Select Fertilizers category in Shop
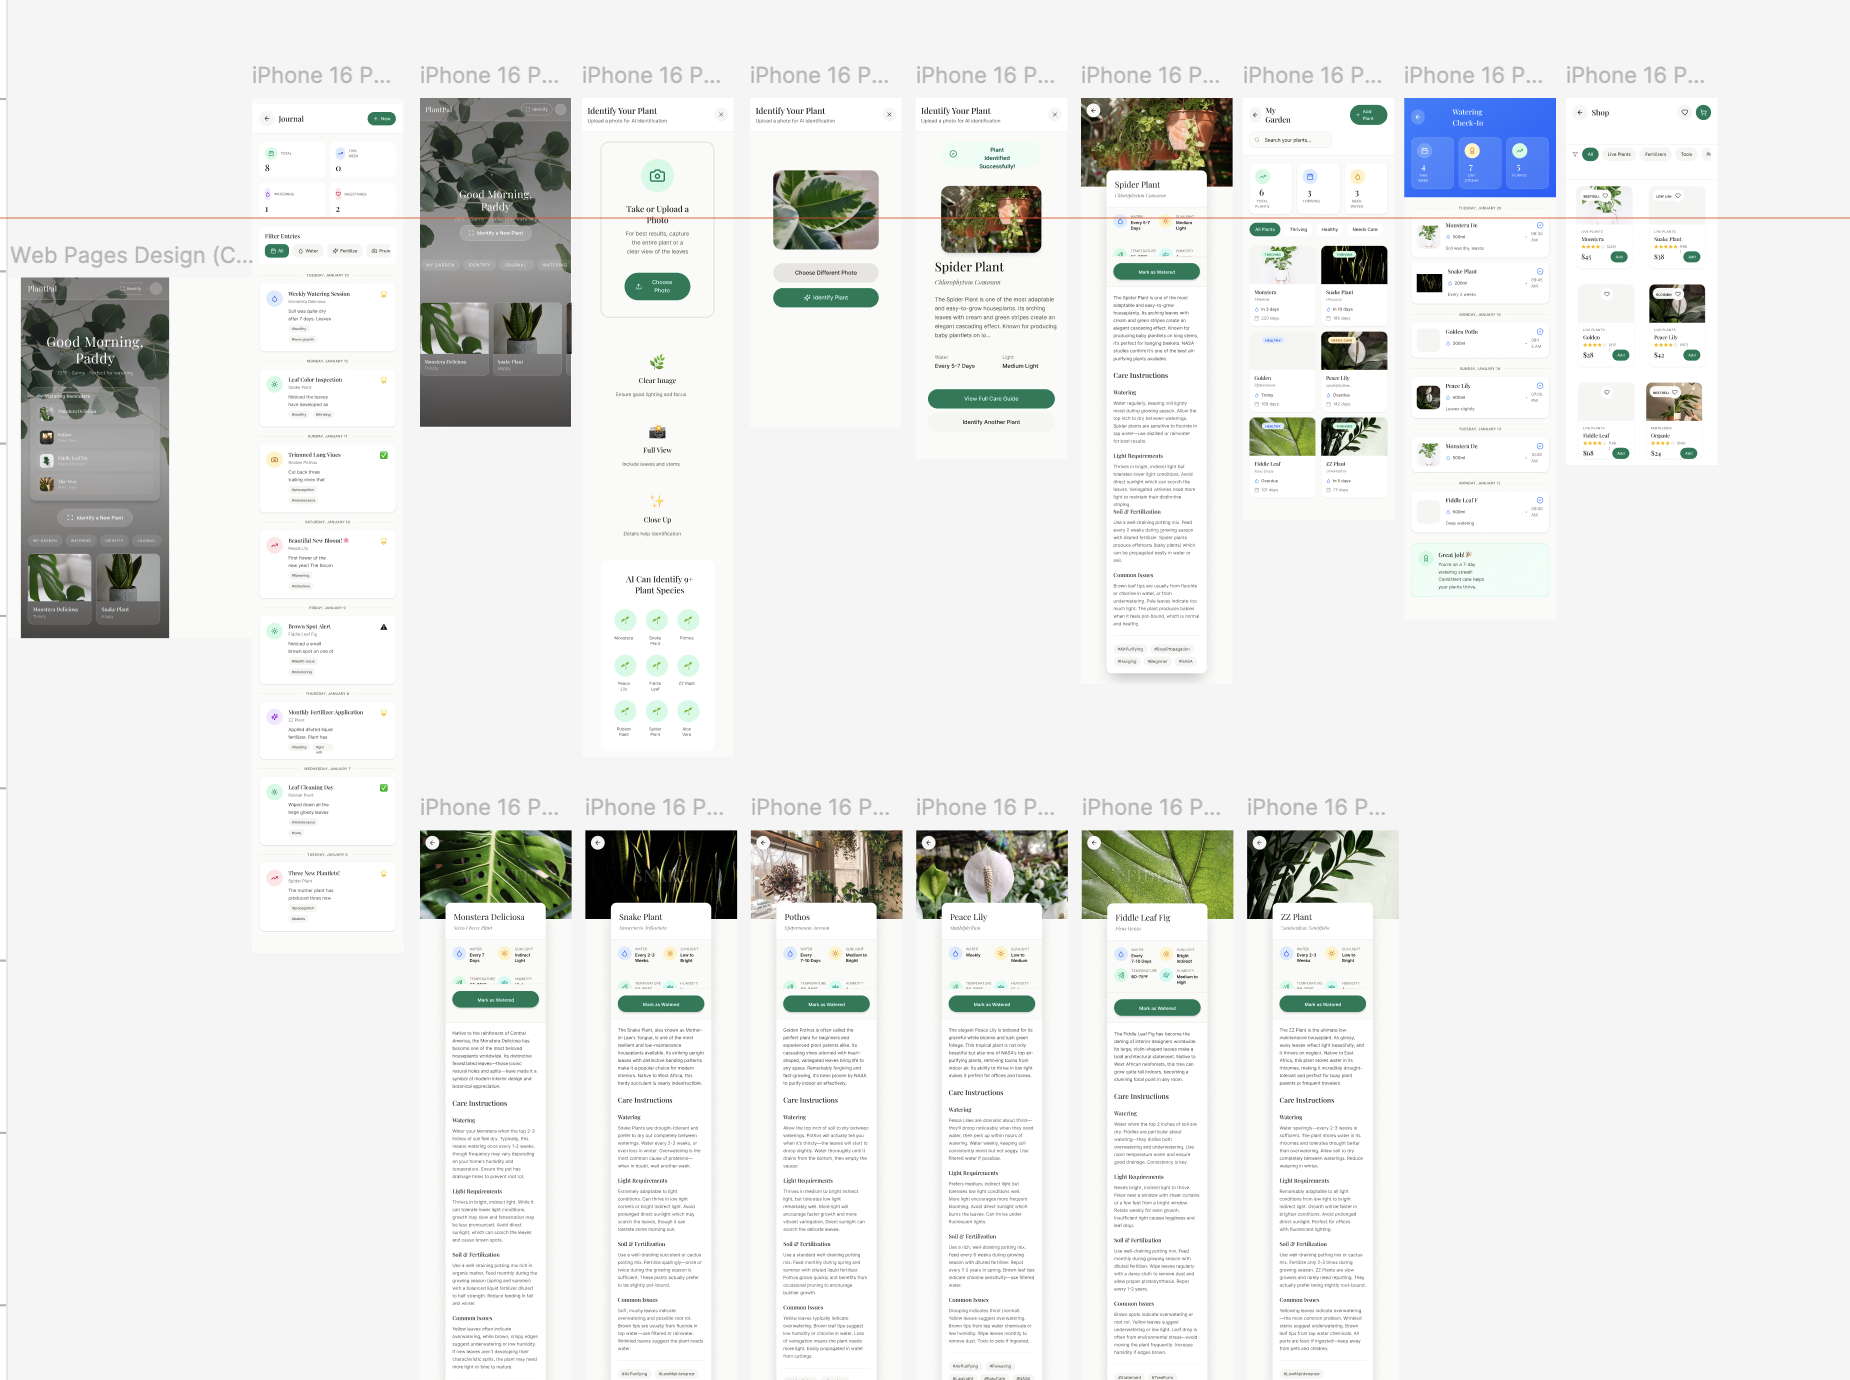This screenshot has width=1850, height=1380. tap(1656, 154)
